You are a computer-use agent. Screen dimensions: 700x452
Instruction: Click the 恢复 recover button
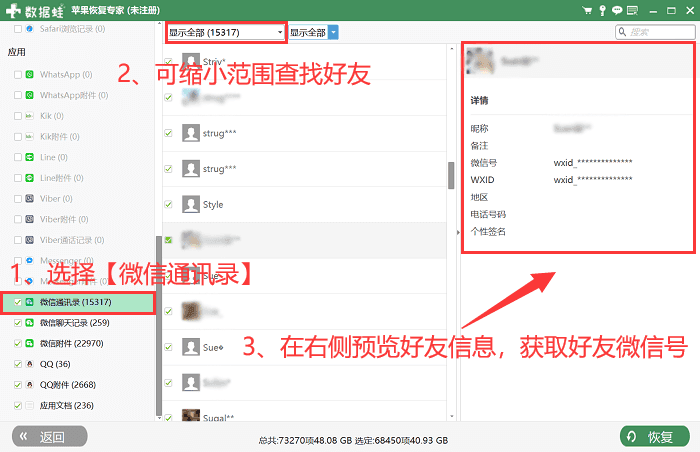pyautogui.click(x=654, y=436)
